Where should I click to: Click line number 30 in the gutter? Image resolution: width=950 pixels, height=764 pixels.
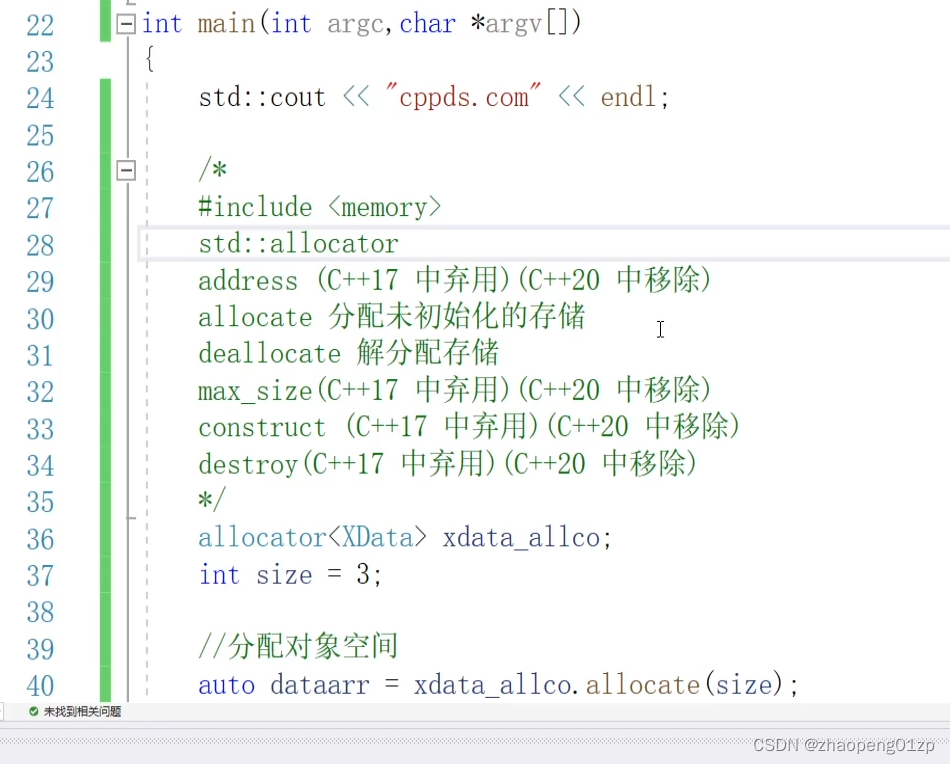tap(39, 317)
